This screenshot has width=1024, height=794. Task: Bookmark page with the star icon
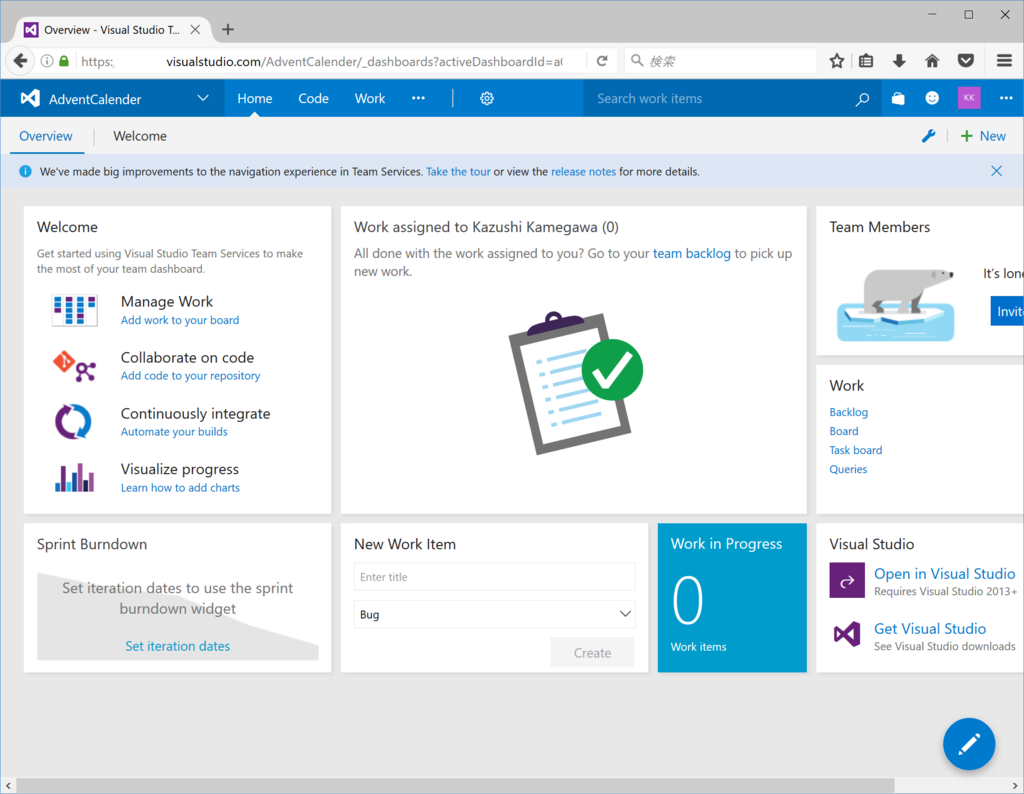tap(837, 61)
